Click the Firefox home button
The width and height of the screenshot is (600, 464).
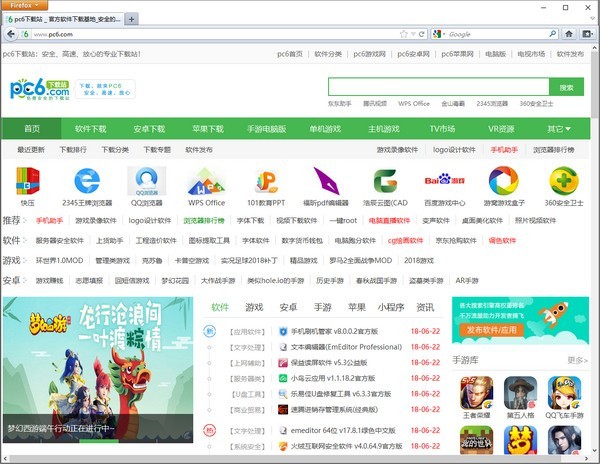(x=569, y=34)
